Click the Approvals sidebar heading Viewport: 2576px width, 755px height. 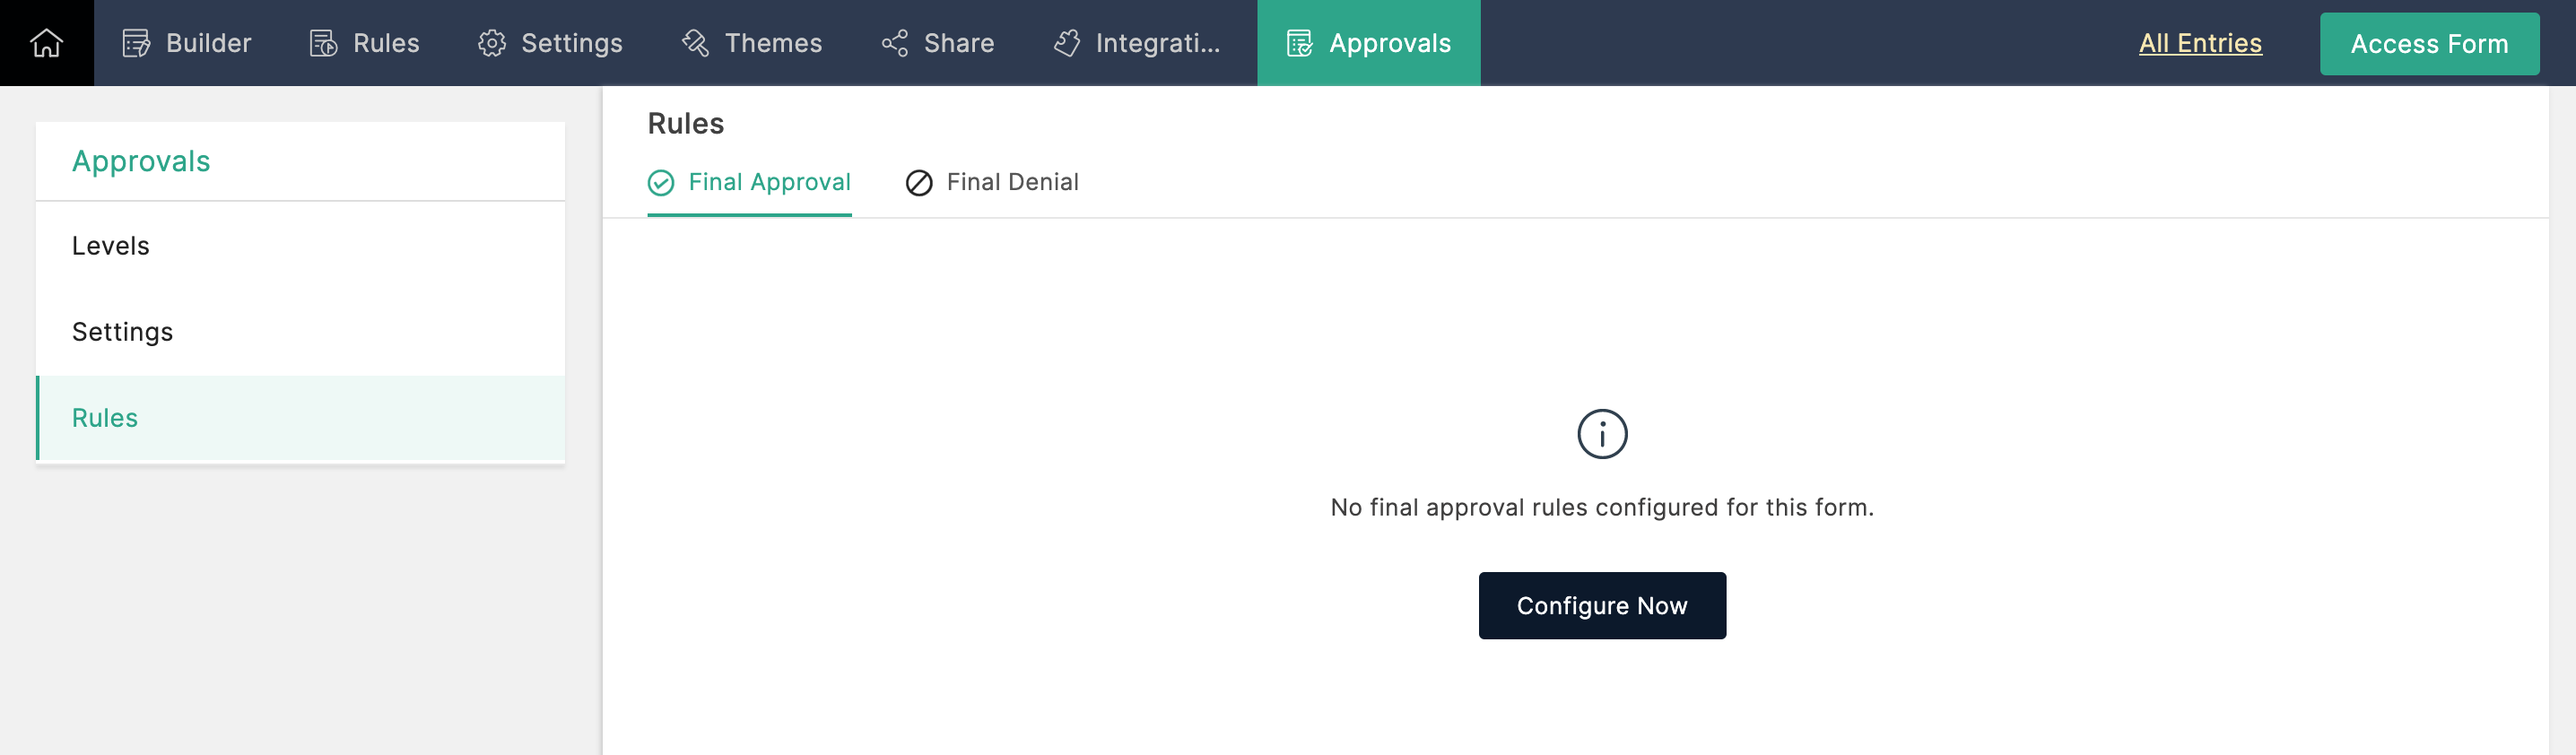click(141, 161)
